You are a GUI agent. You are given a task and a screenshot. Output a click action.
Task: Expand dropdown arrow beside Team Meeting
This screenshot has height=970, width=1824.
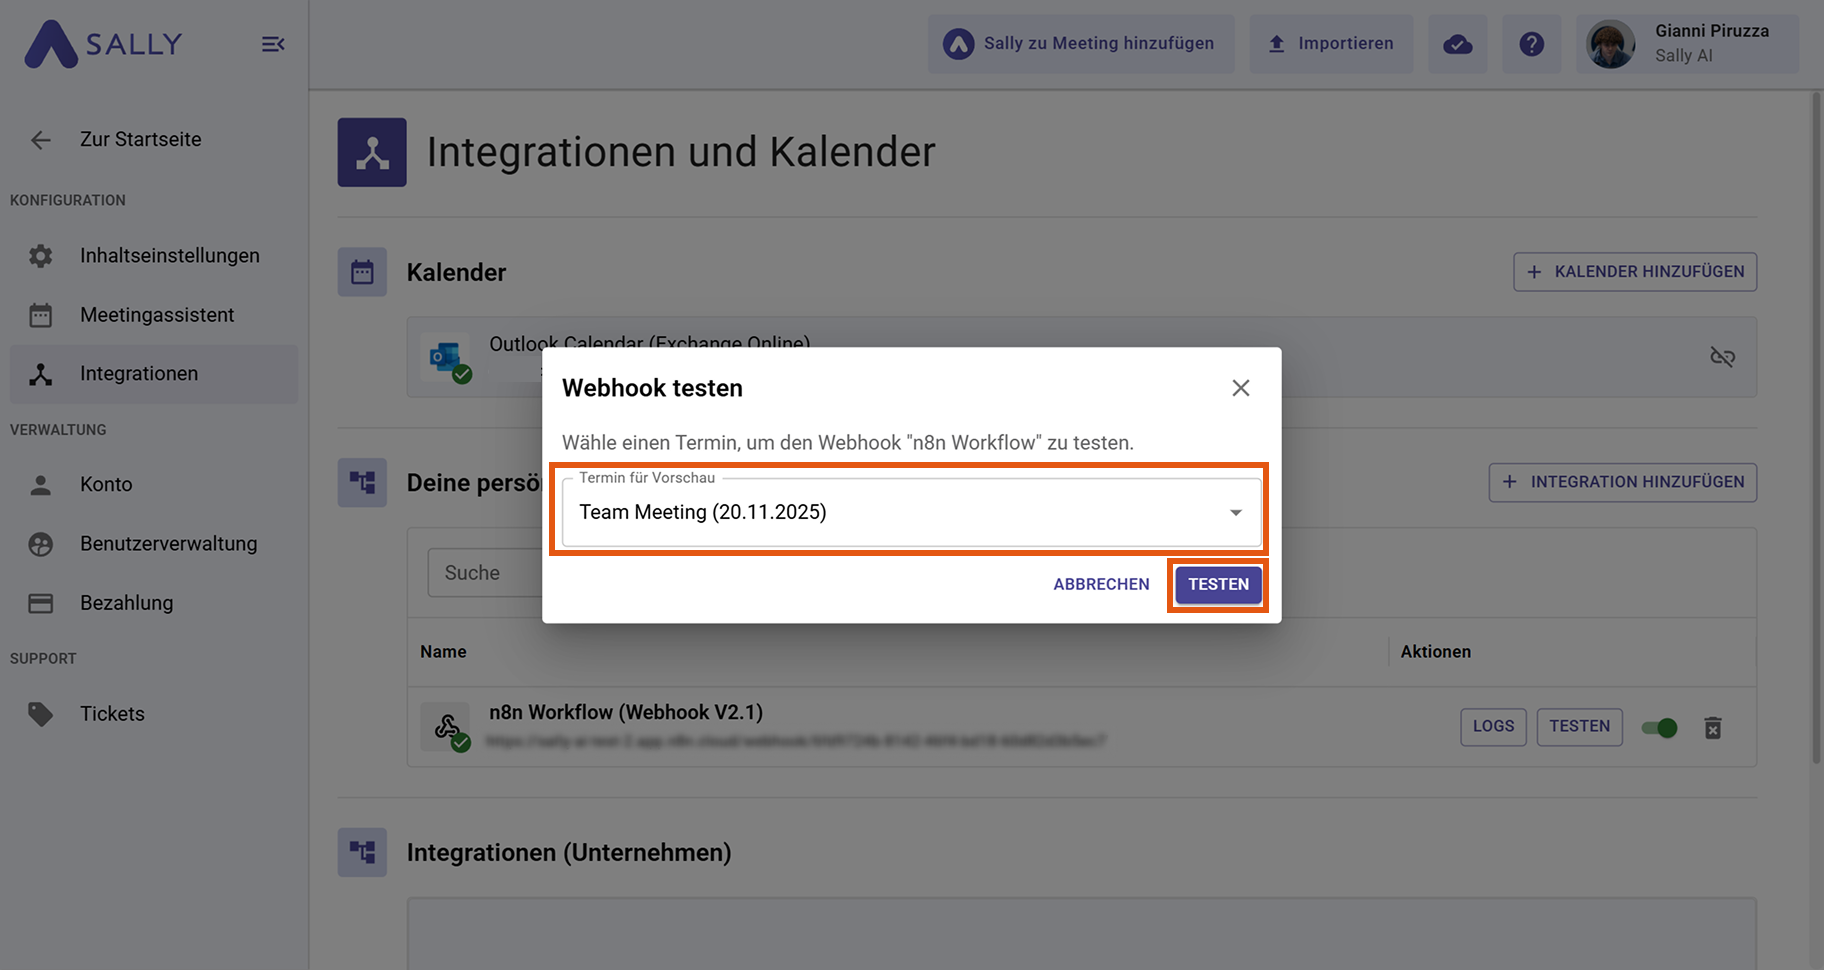coord(1236,513)
